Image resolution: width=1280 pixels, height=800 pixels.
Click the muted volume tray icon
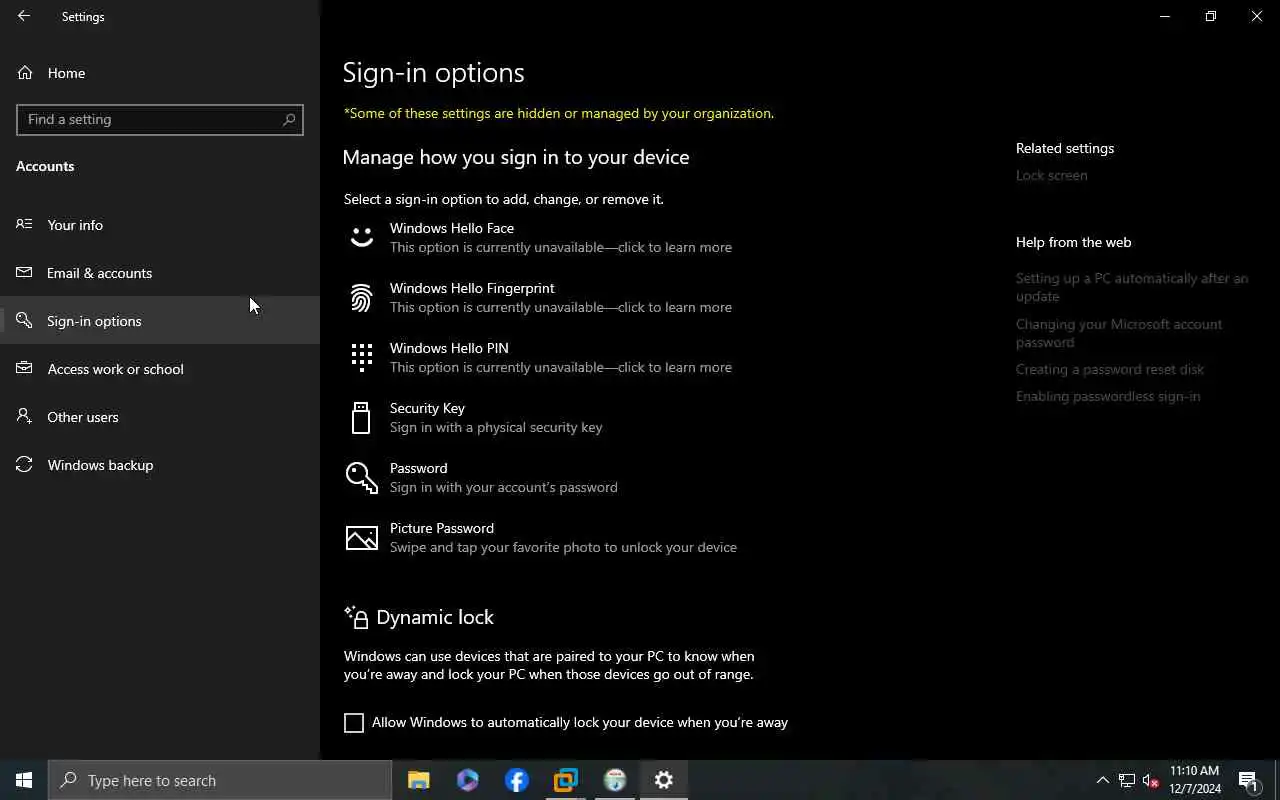point(1151,780)
